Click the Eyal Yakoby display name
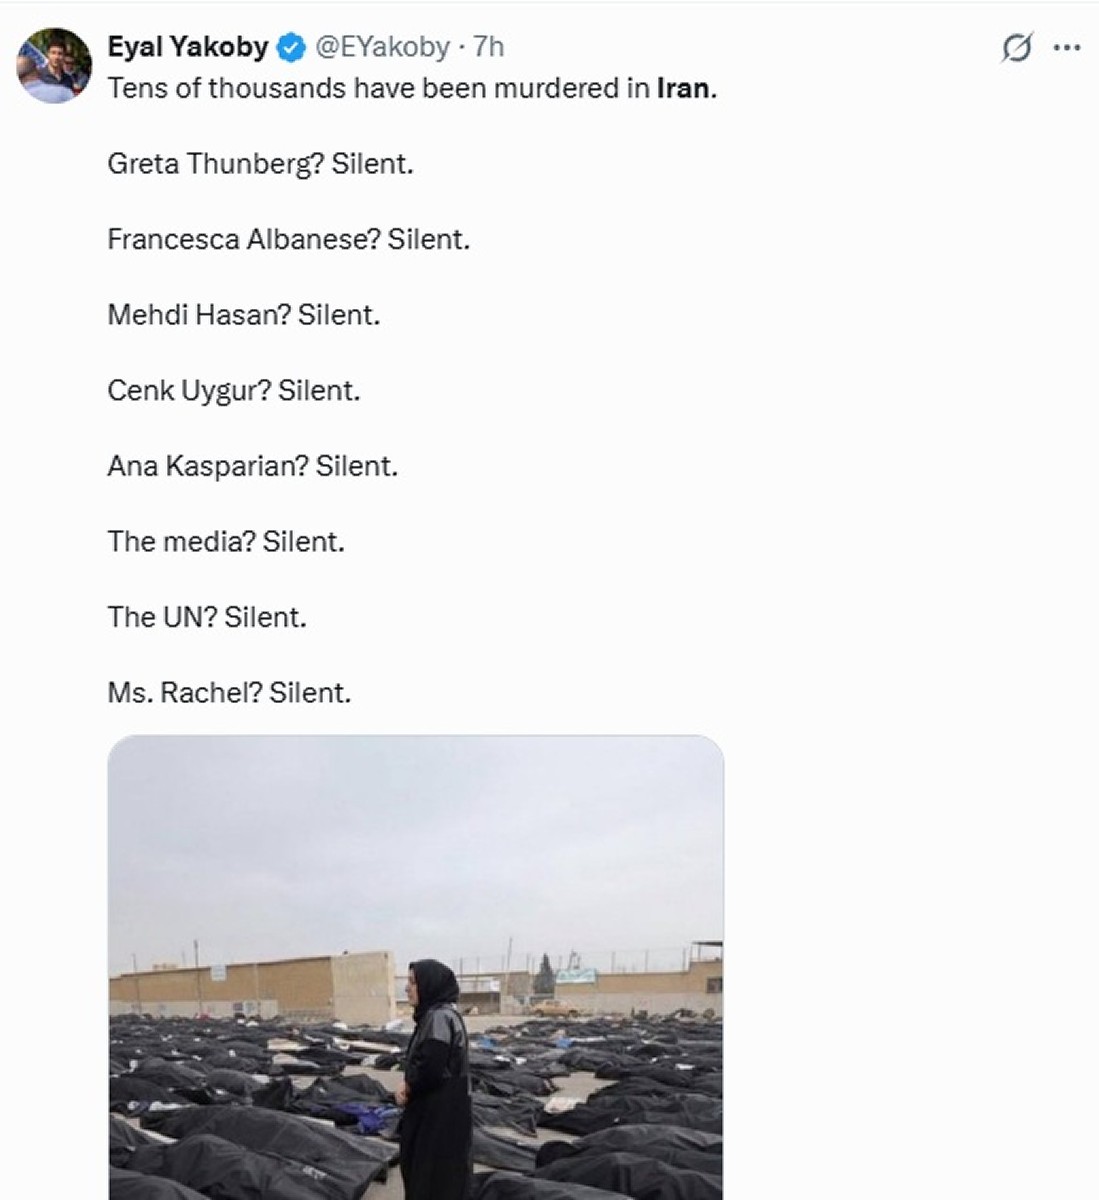The height and width of the screenshot is (1200, 1099). tap(188, 46)
